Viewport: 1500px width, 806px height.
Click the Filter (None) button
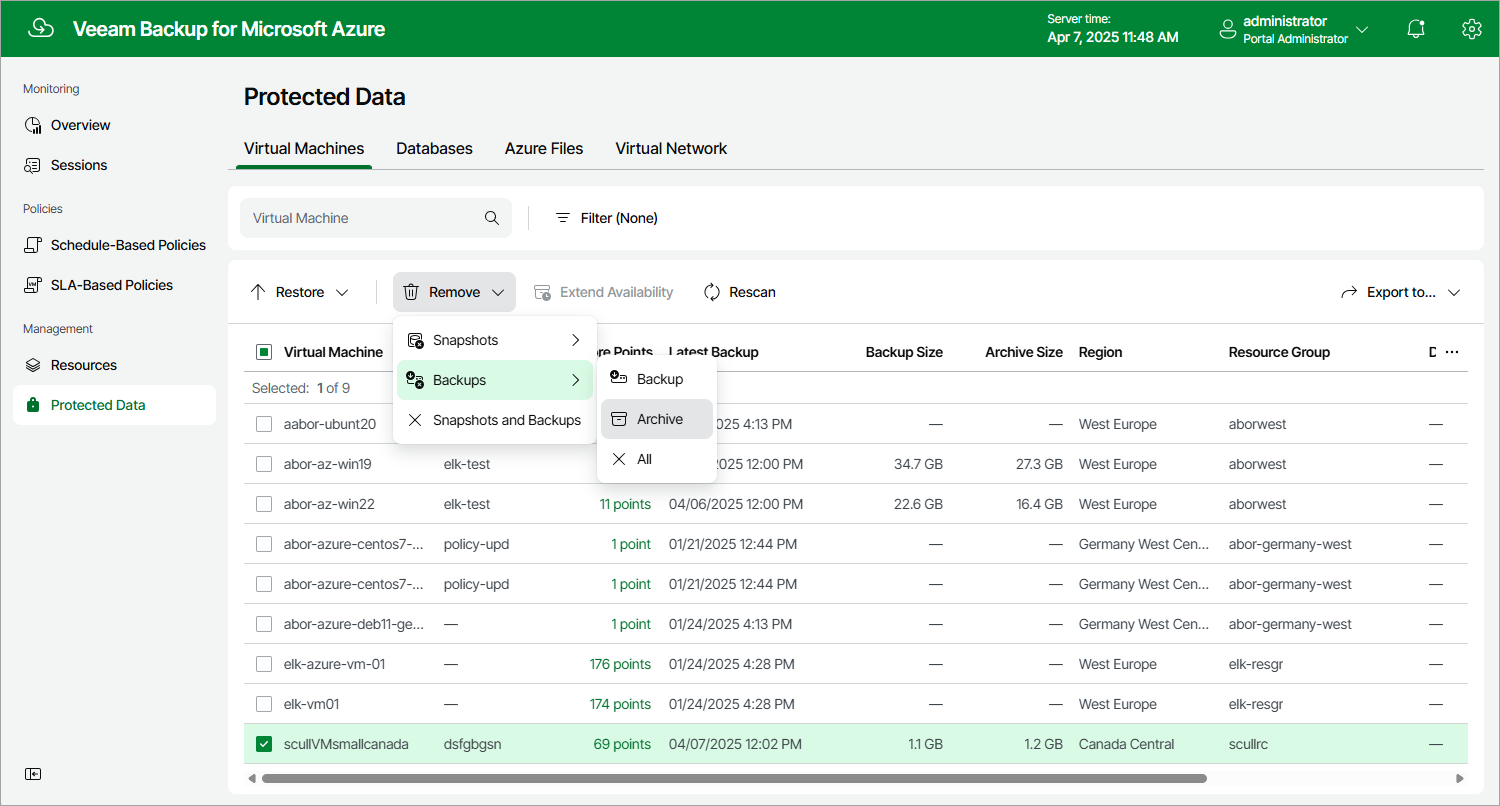pos(607,218)
